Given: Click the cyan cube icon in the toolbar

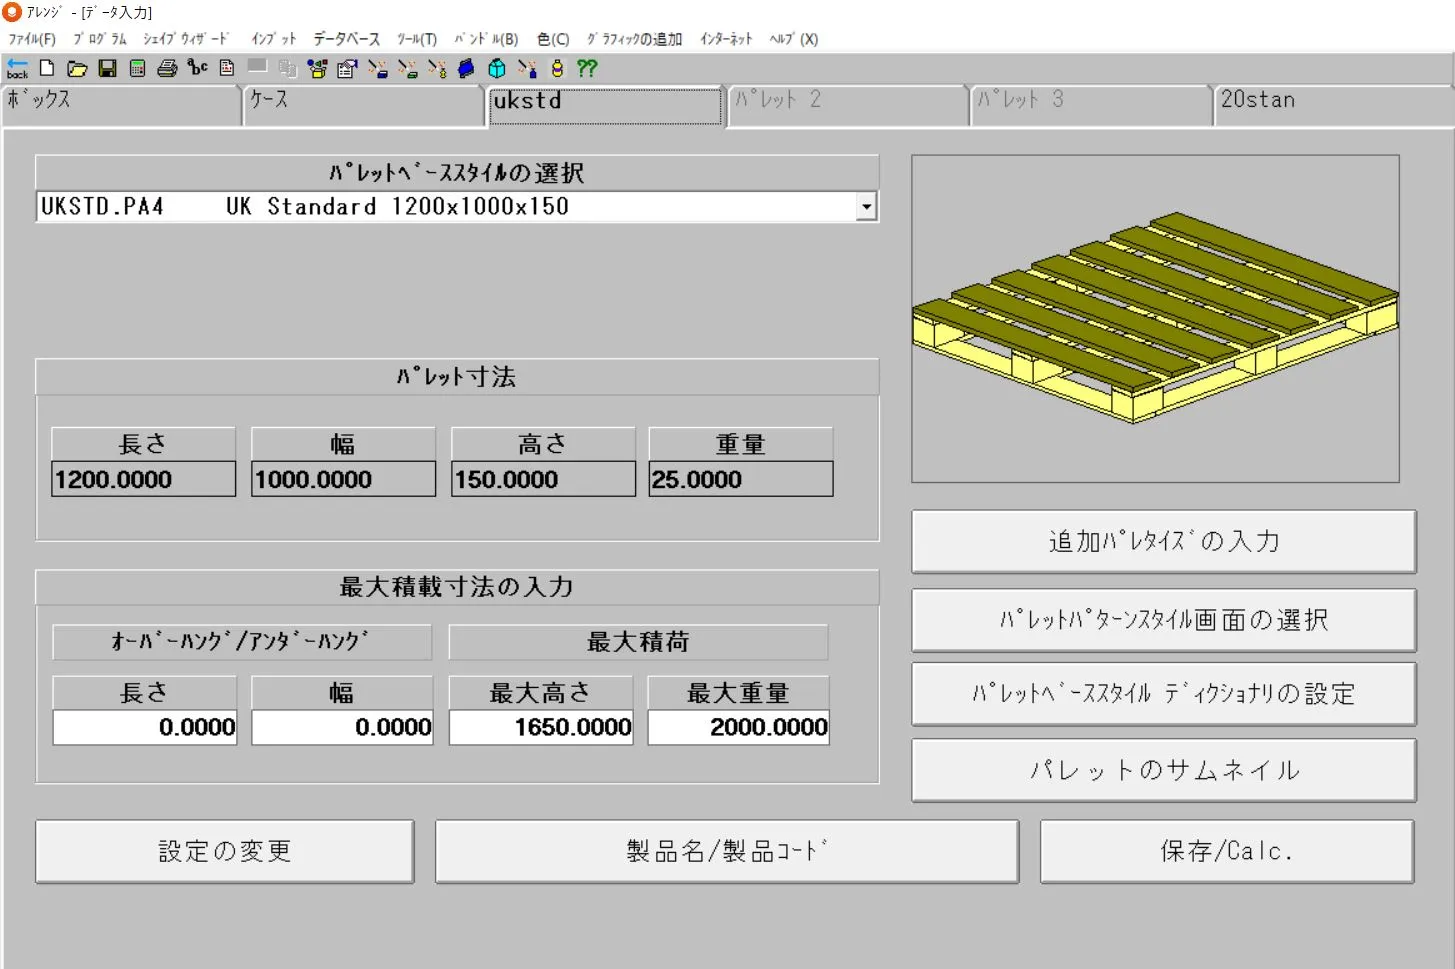Looking at the screenshot, I should (497, 68).
